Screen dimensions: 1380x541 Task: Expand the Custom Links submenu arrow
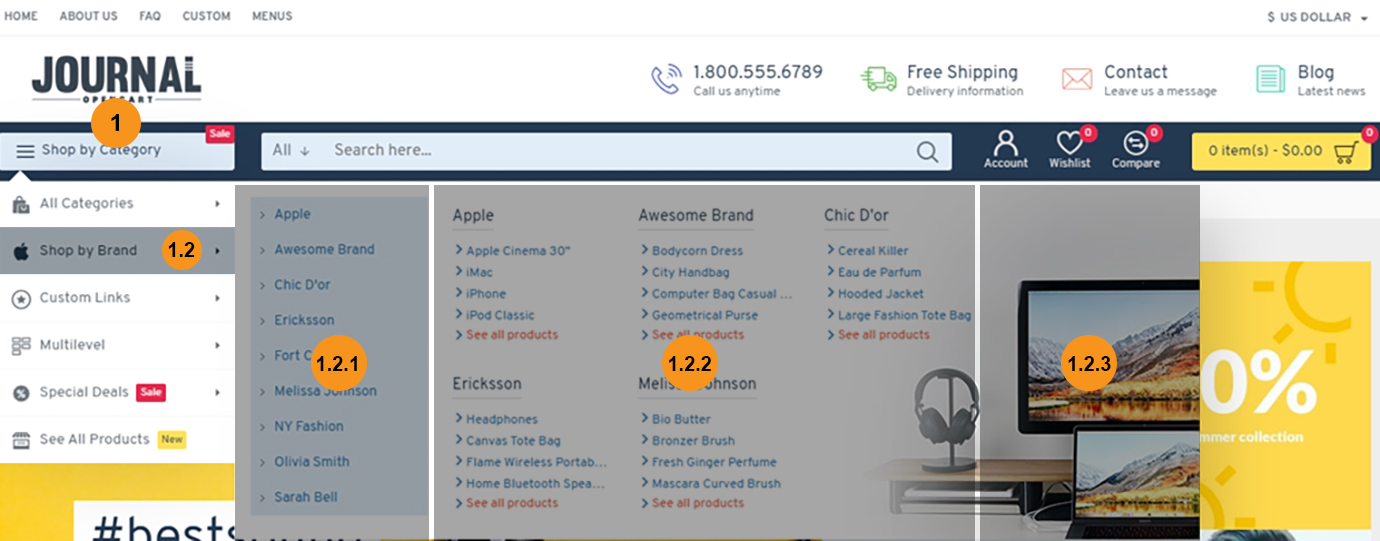(217, 298)
